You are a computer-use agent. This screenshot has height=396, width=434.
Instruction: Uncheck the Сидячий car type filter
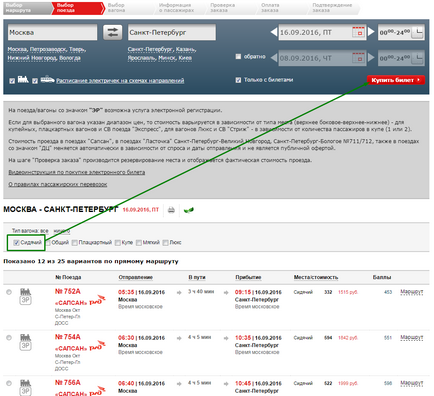16,242
